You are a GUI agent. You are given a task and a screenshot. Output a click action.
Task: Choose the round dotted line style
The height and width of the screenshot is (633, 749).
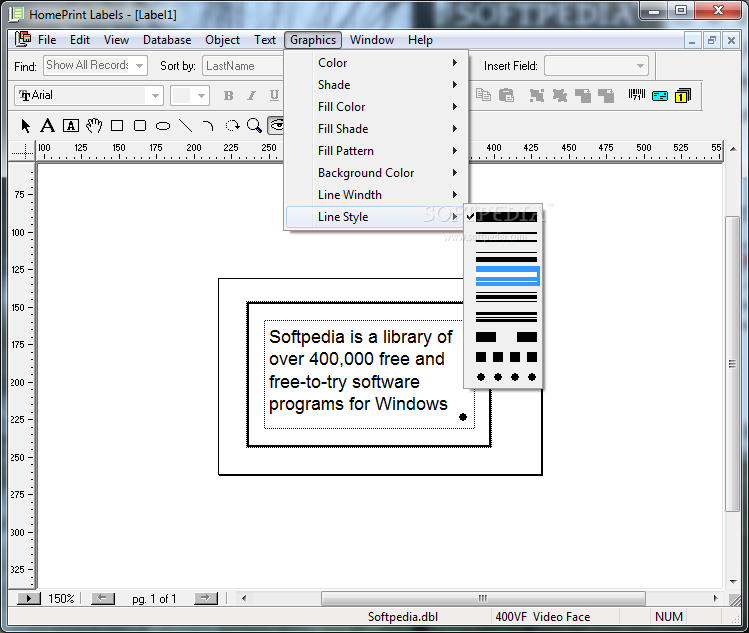tap(504, 377)
